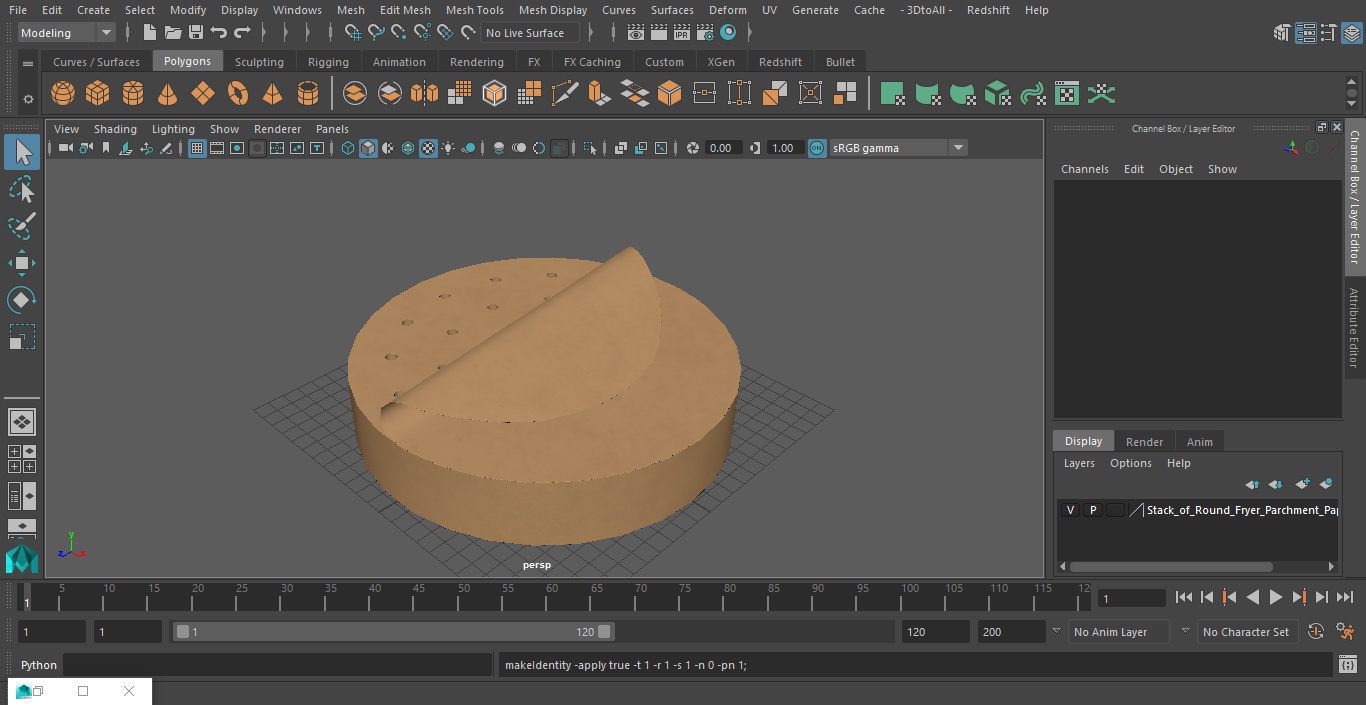Toggle playback P of Stack_of_Round_Fryer layer
Screen dimensions: 1366x705
tap(1093, 510)
